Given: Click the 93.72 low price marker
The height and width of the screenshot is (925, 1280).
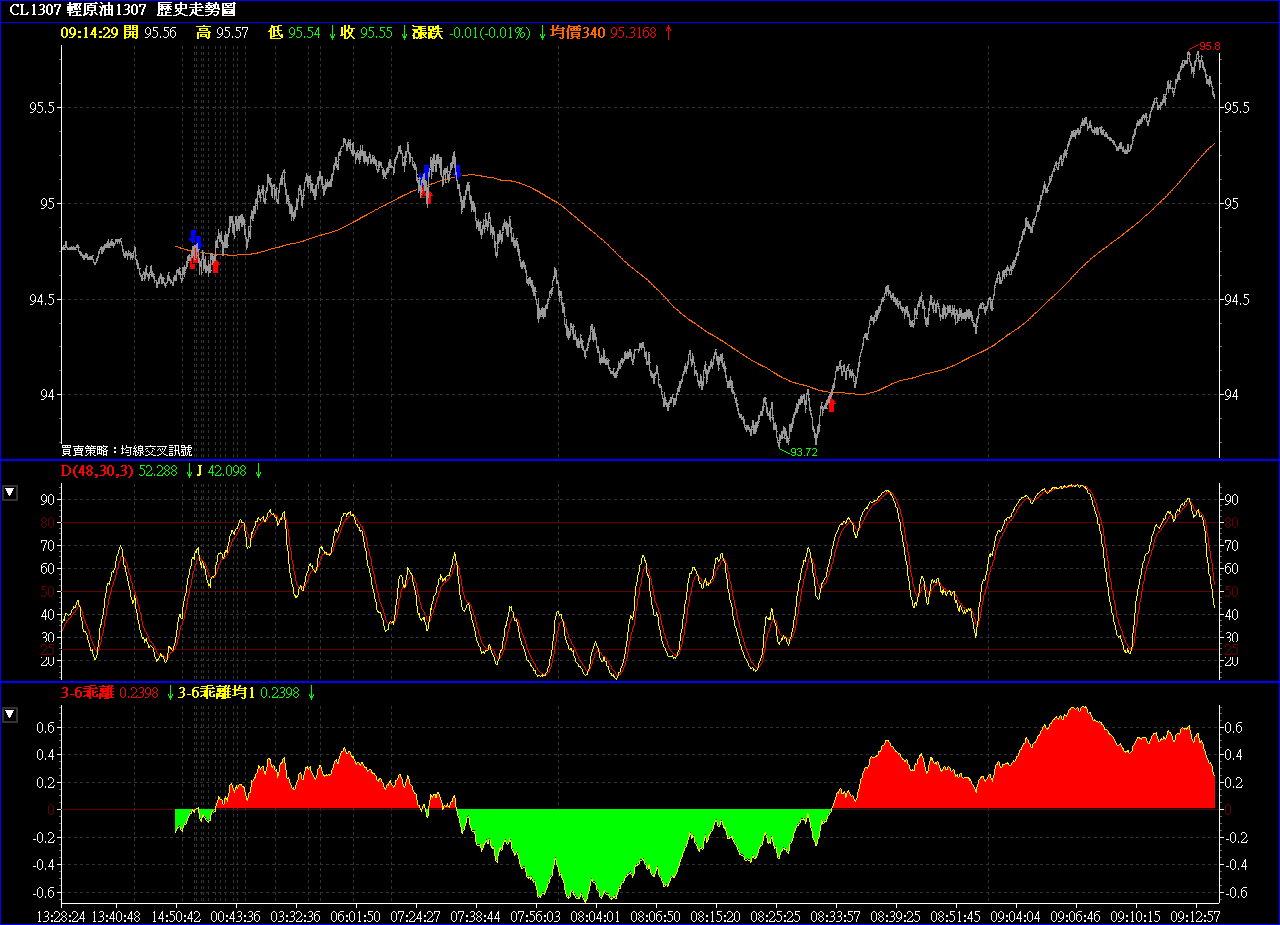Looking at the screenshot, I should (804, 452).
